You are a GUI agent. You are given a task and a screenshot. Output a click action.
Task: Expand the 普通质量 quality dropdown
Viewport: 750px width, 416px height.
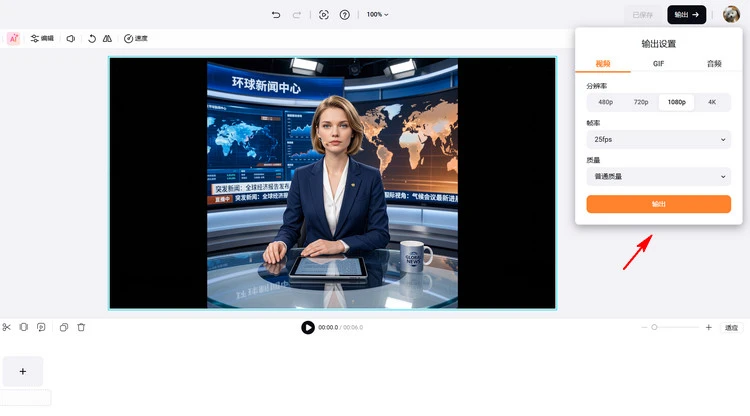[658, 177]
